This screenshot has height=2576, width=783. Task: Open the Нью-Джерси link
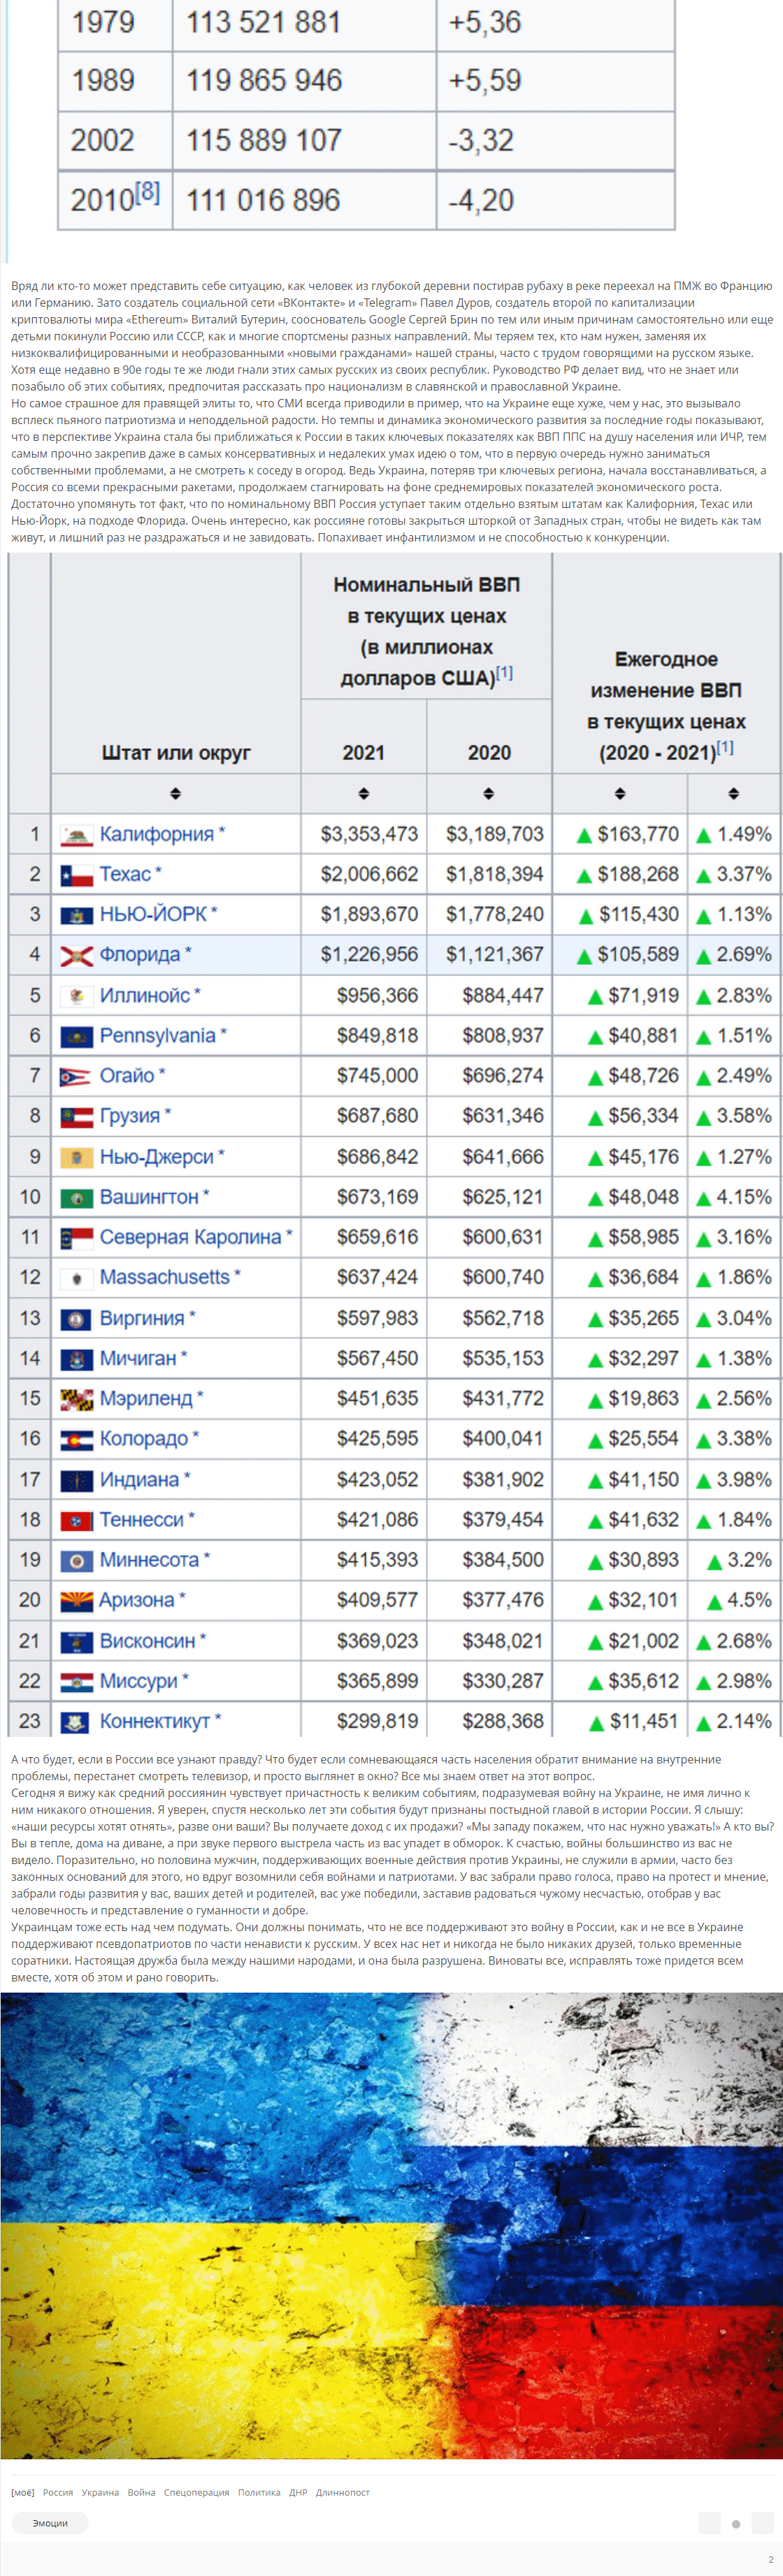pos(156,1157)
